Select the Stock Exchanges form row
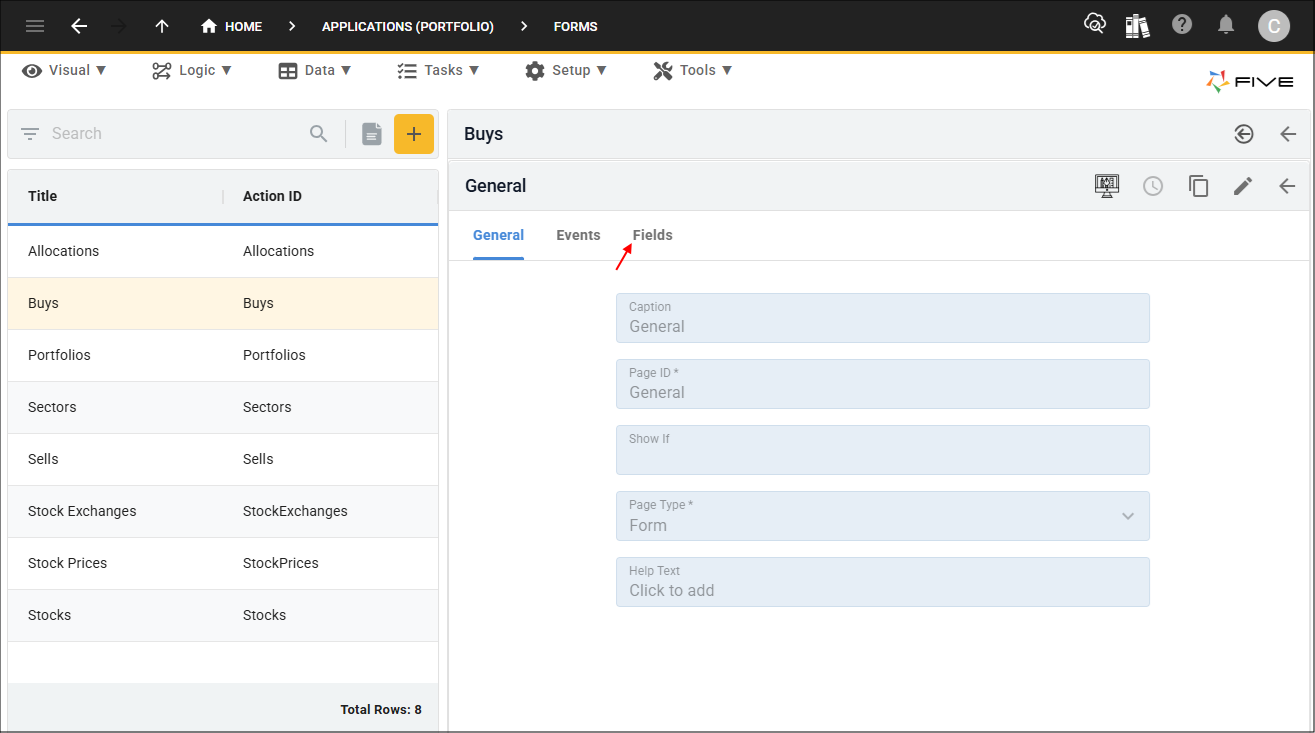Screen dimensions: 1315x733 tap(223, 511)
